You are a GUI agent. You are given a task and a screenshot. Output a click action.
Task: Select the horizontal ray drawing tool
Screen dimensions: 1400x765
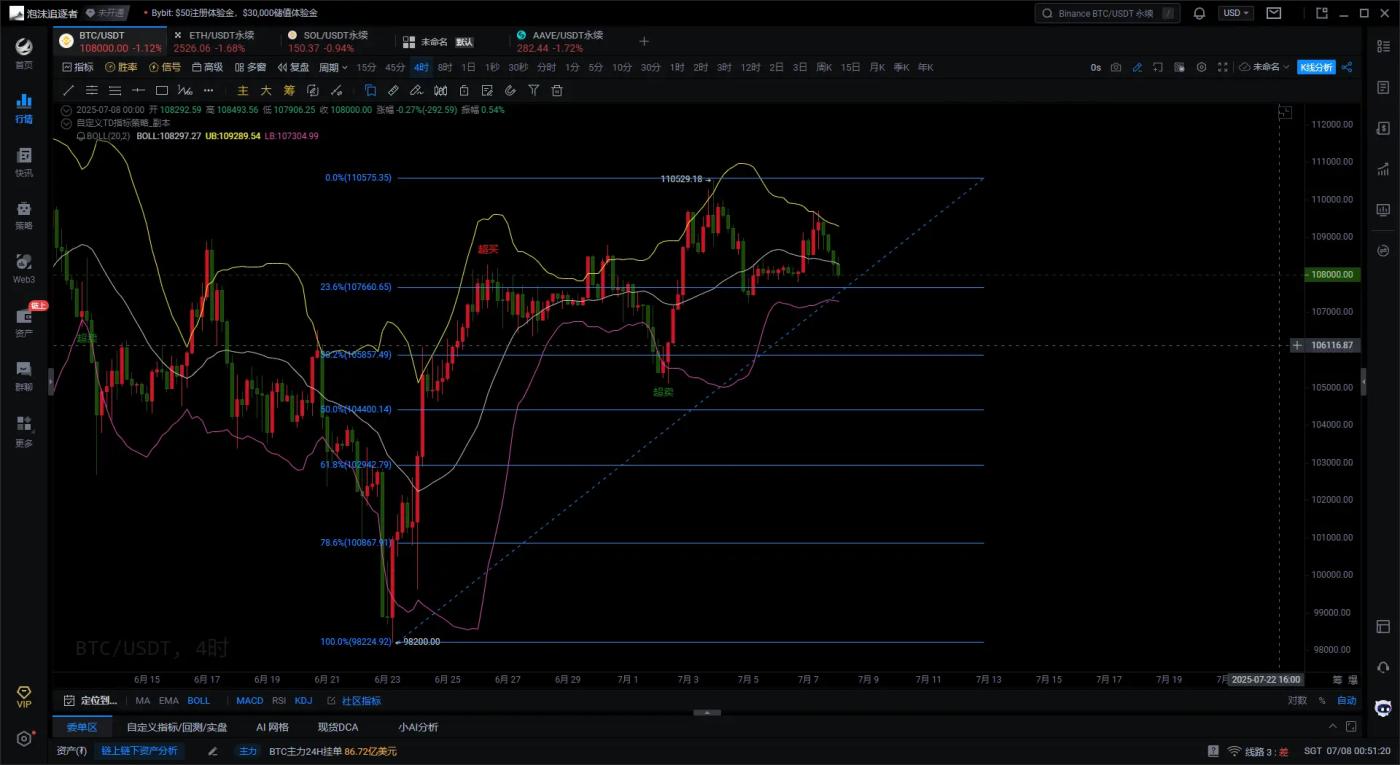(x=138, y=90)
